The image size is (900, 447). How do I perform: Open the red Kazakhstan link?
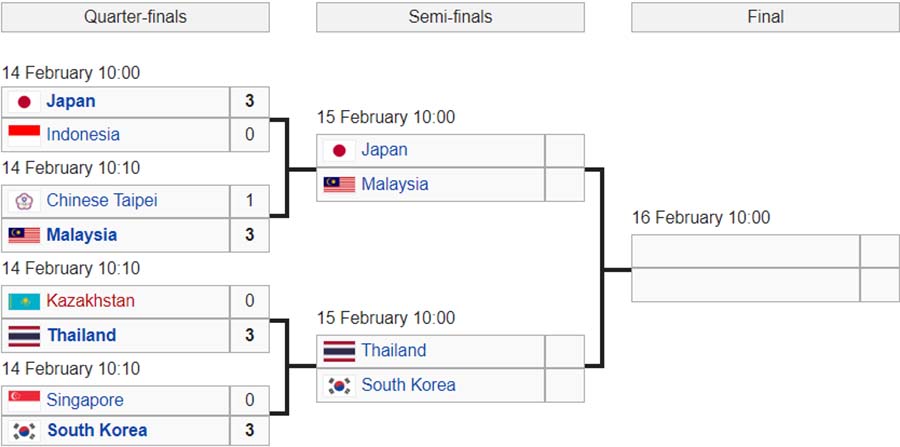tap(91, 301)
